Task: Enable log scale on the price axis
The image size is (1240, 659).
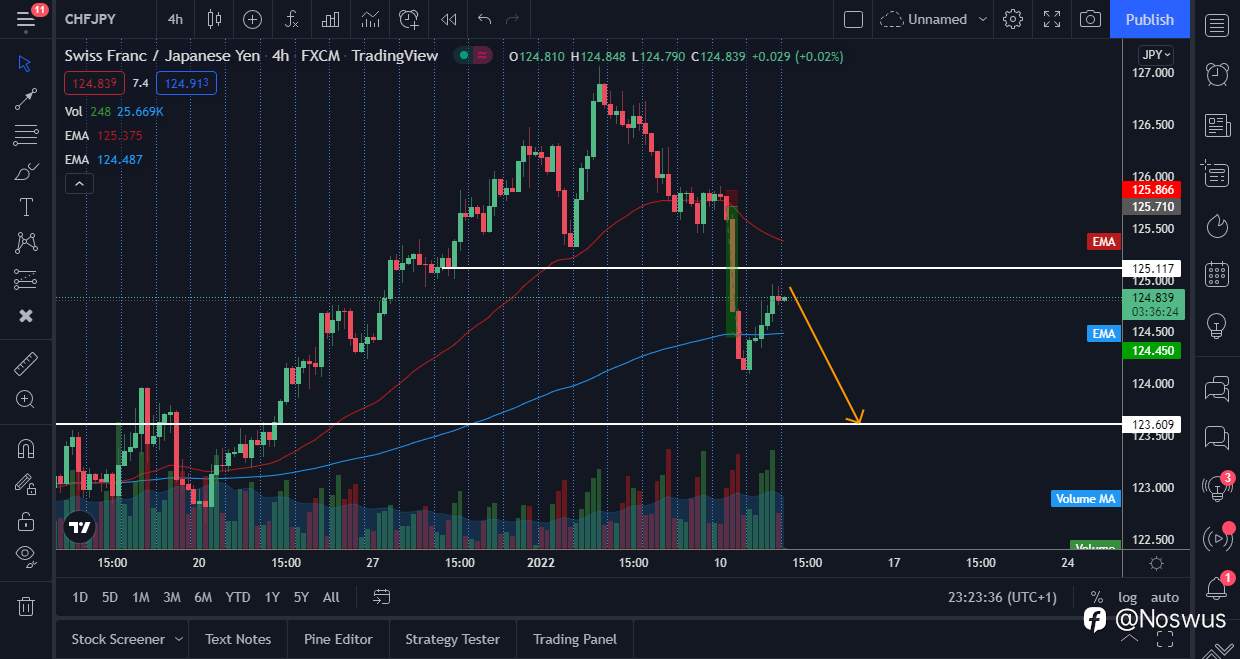Action: 1127,597
